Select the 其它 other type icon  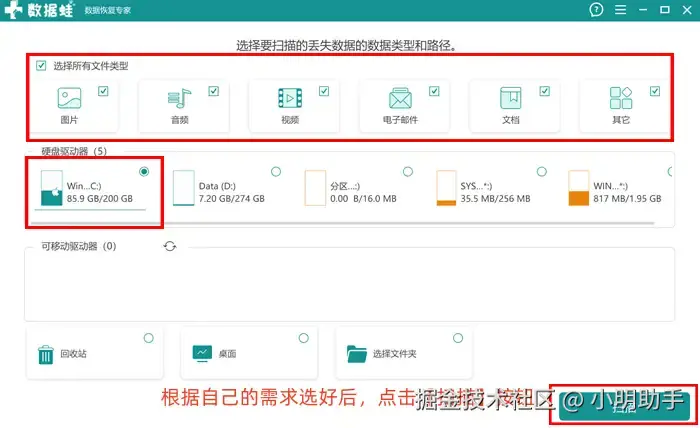tap(621, 98)
